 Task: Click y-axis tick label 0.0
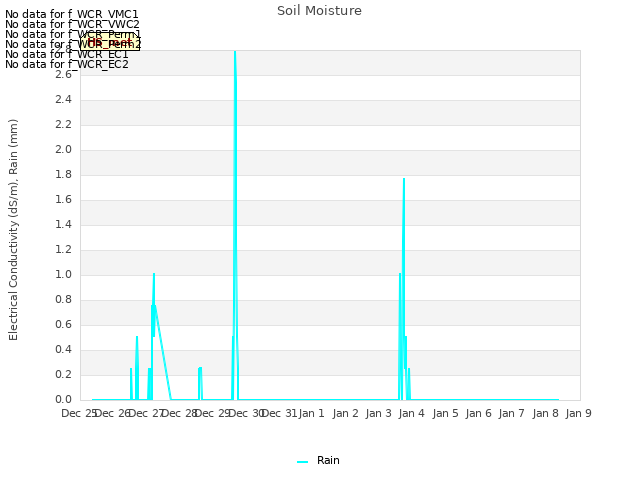[x=63, y=399]
